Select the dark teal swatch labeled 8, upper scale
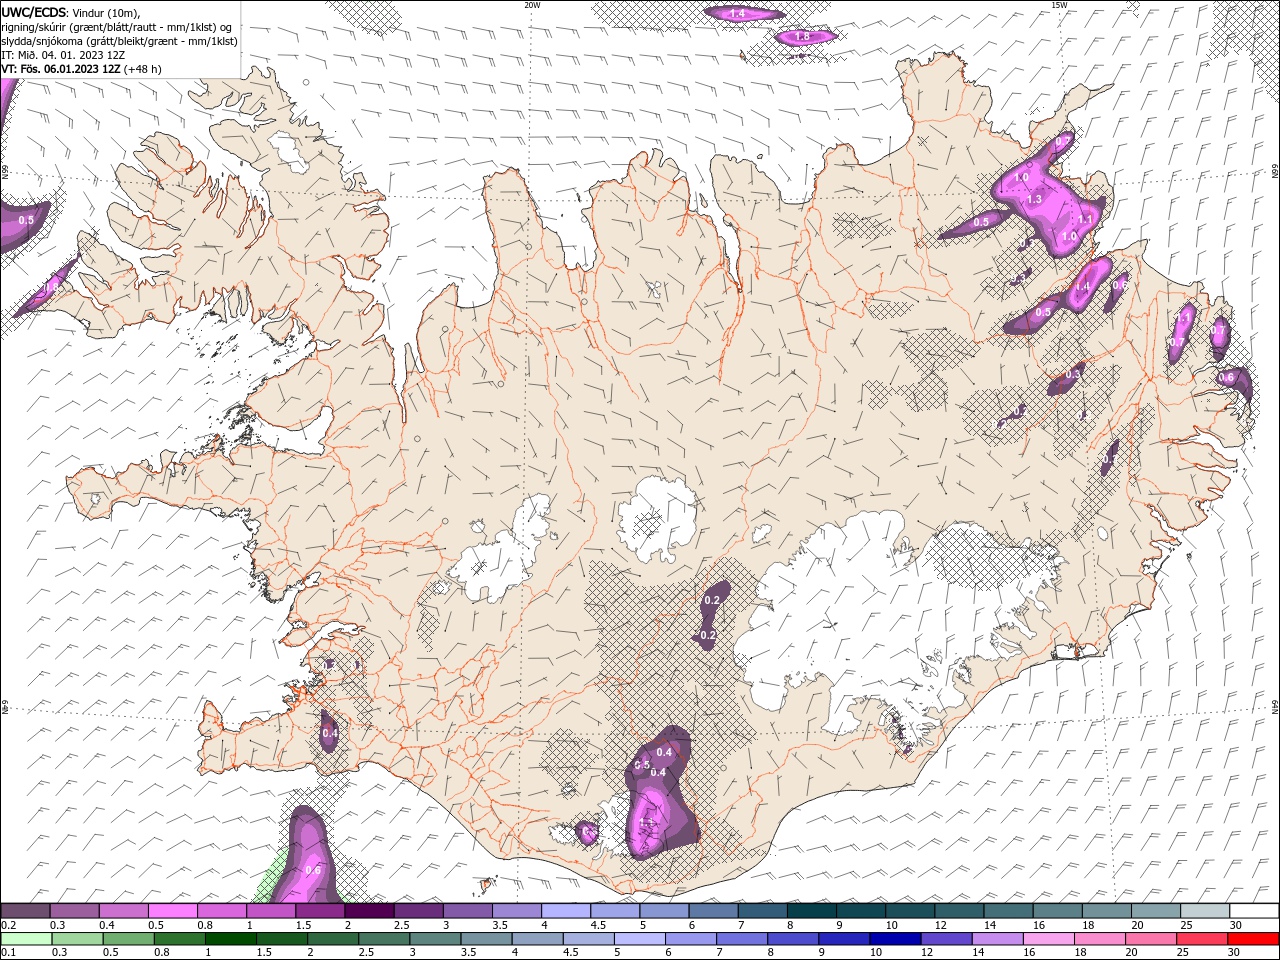The image size is (1280, 960). [x=812, y=911]
